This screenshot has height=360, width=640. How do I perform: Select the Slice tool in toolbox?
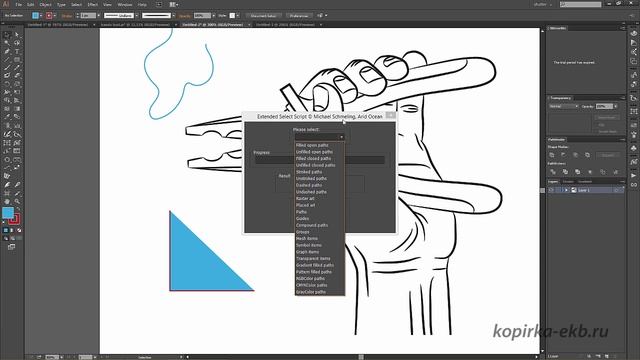coord(17,193)
